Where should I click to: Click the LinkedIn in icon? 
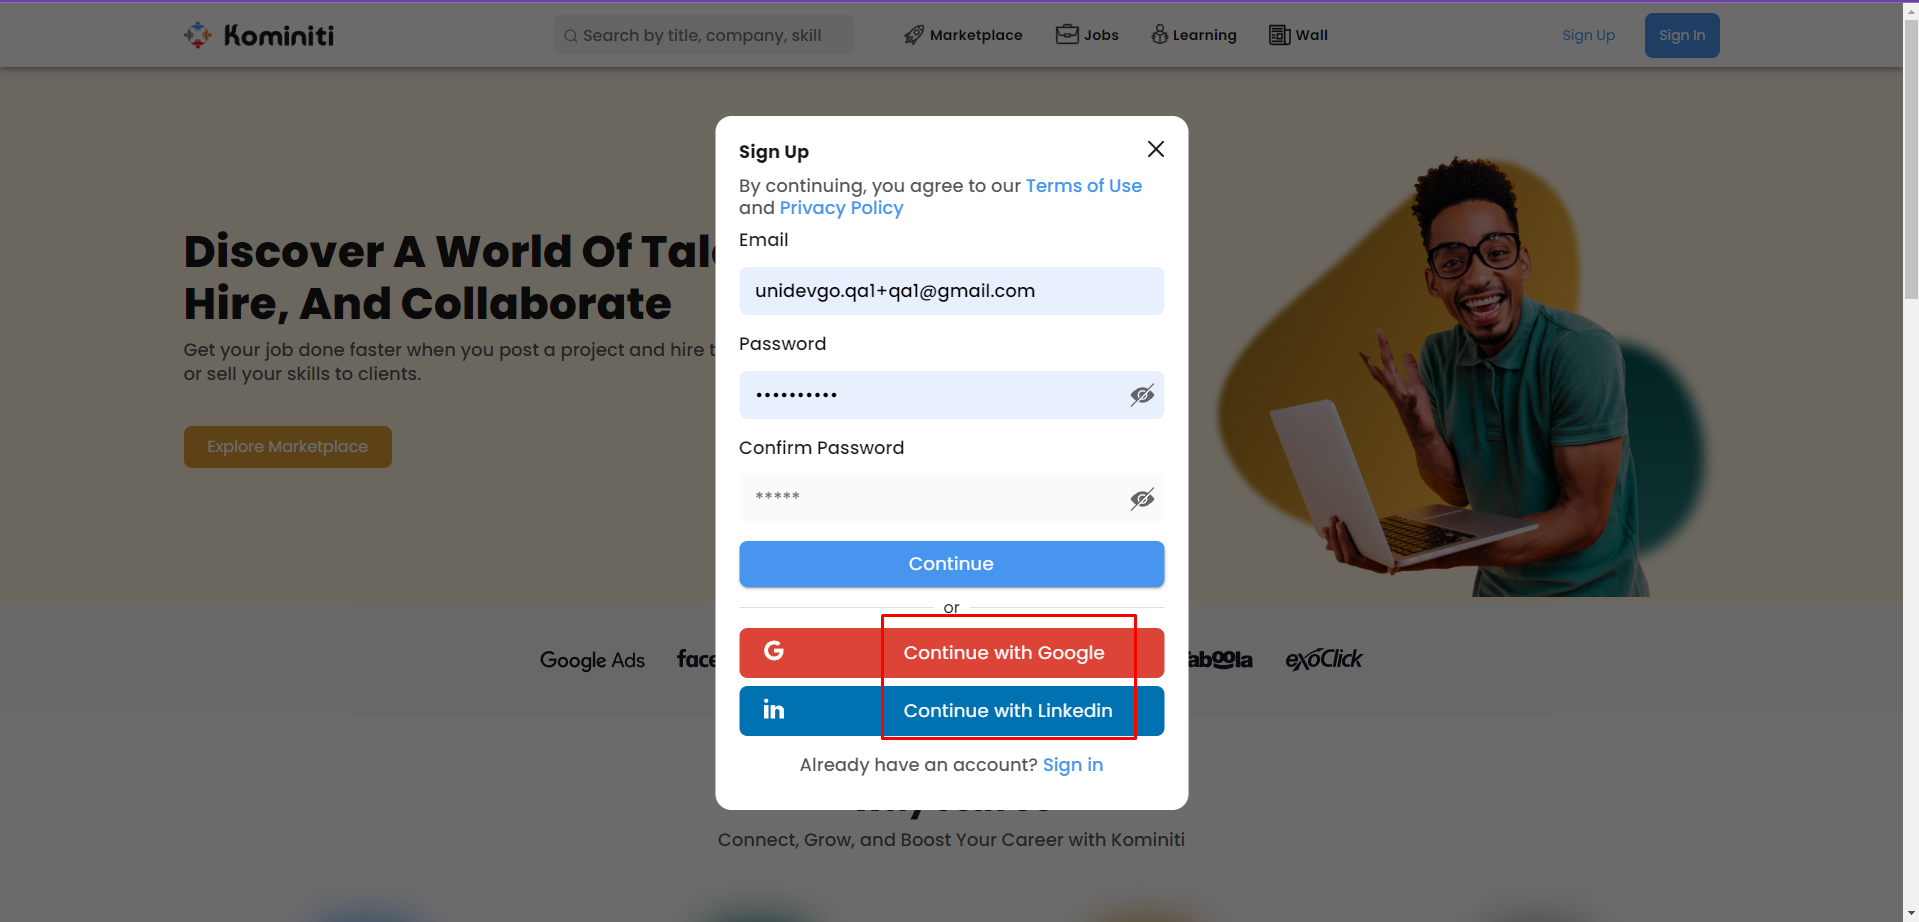point(774,710)
